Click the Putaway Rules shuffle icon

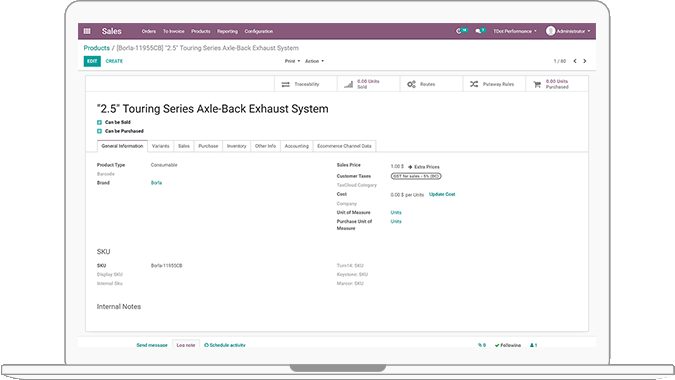click(474, 84)
